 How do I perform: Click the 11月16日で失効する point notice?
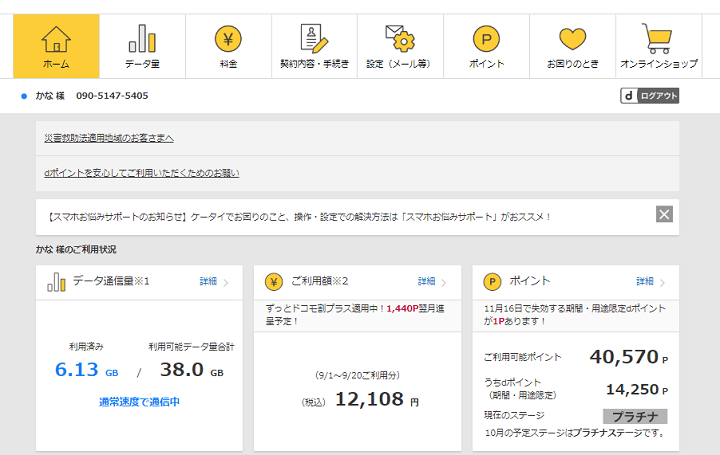tap(574, 315)
